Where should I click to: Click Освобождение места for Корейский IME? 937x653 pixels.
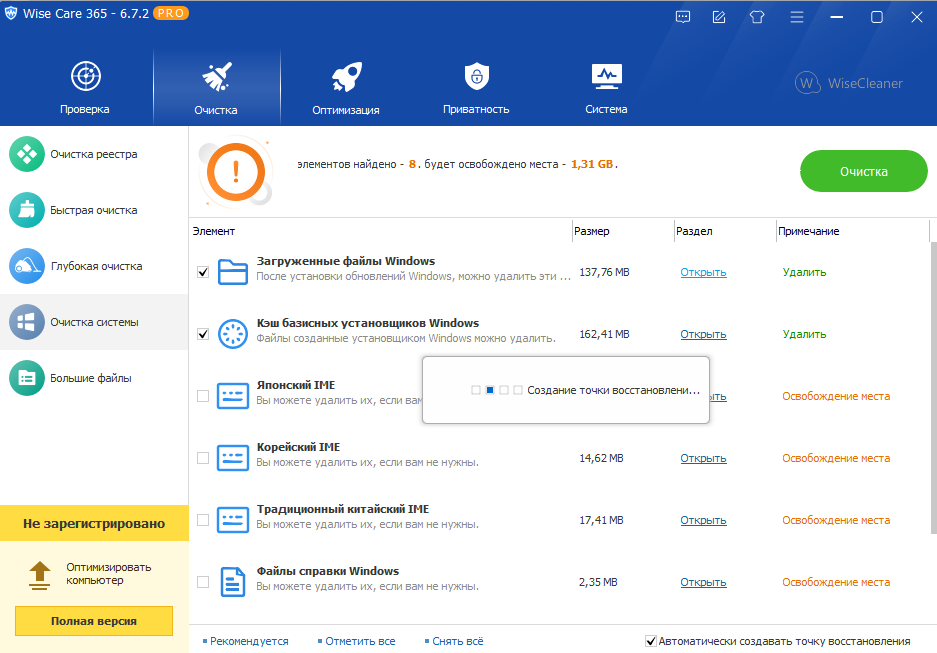836,458
